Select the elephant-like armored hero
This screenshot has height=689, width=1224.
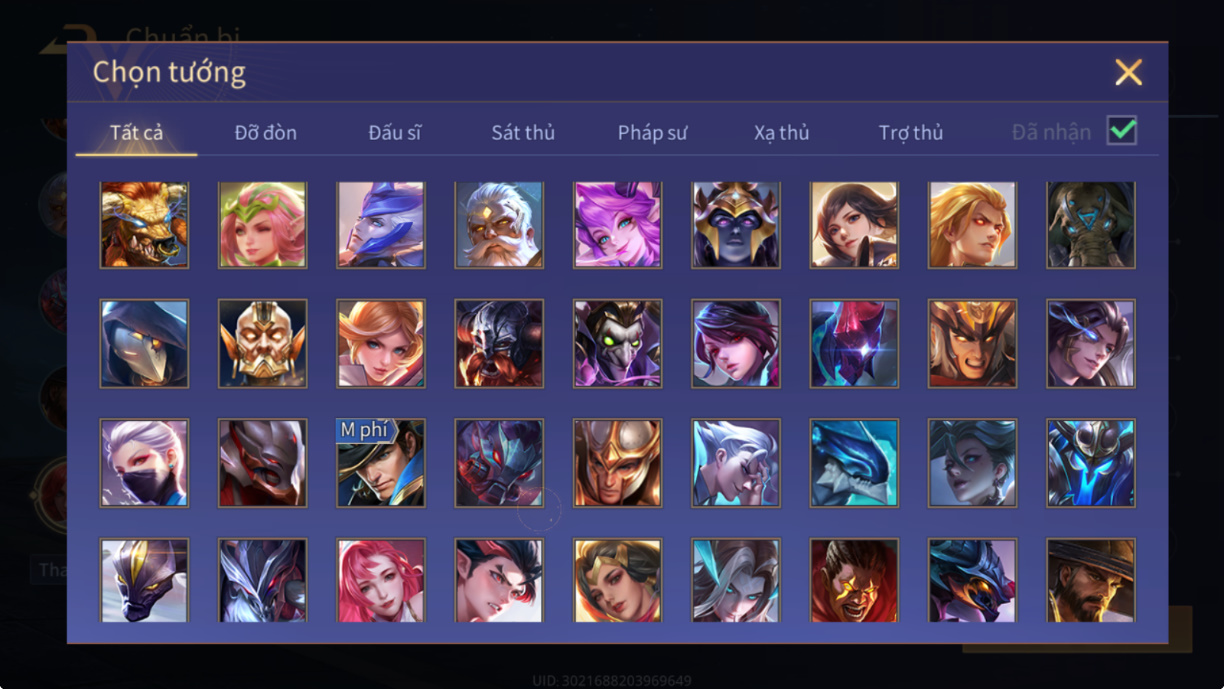click(1091, 225)
